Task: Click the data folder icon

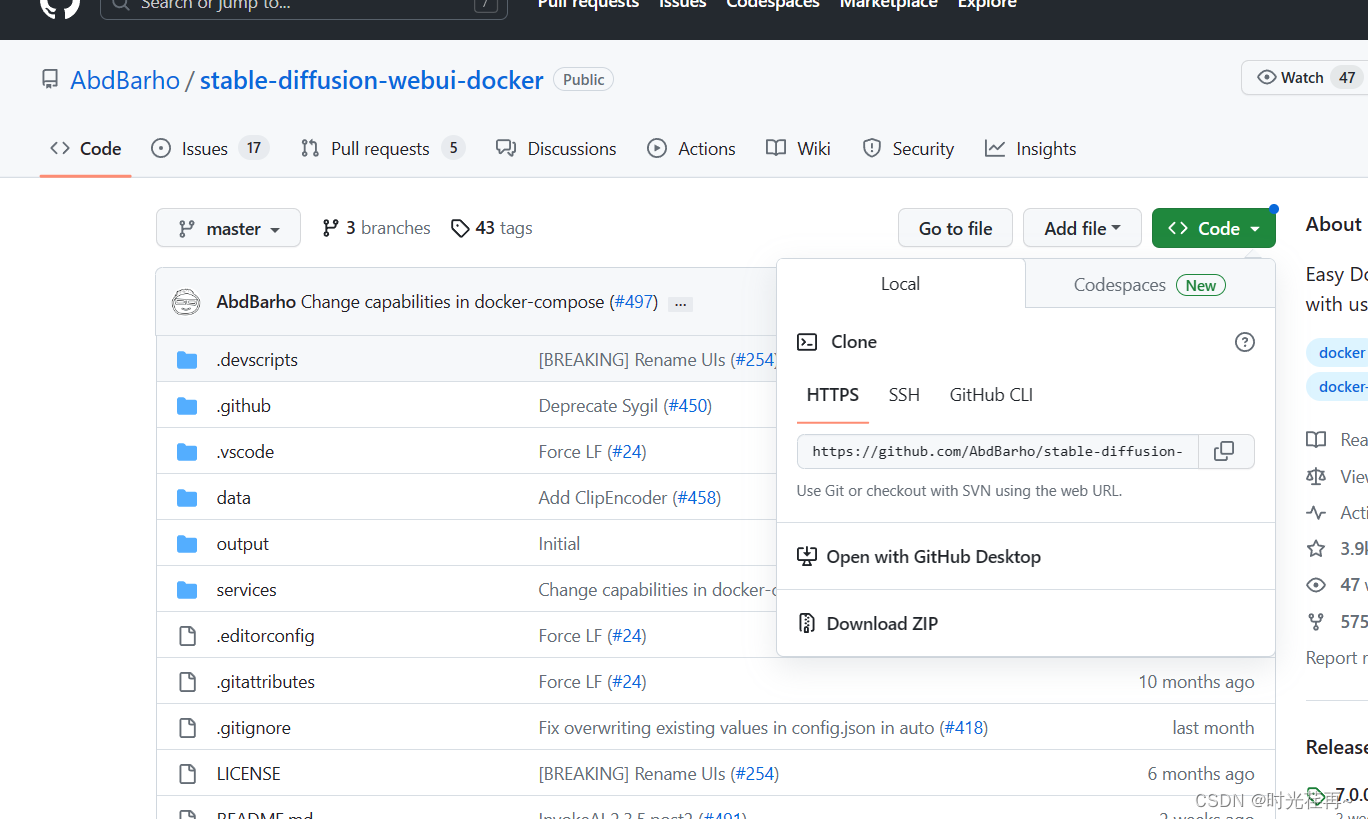Action: 187,498
